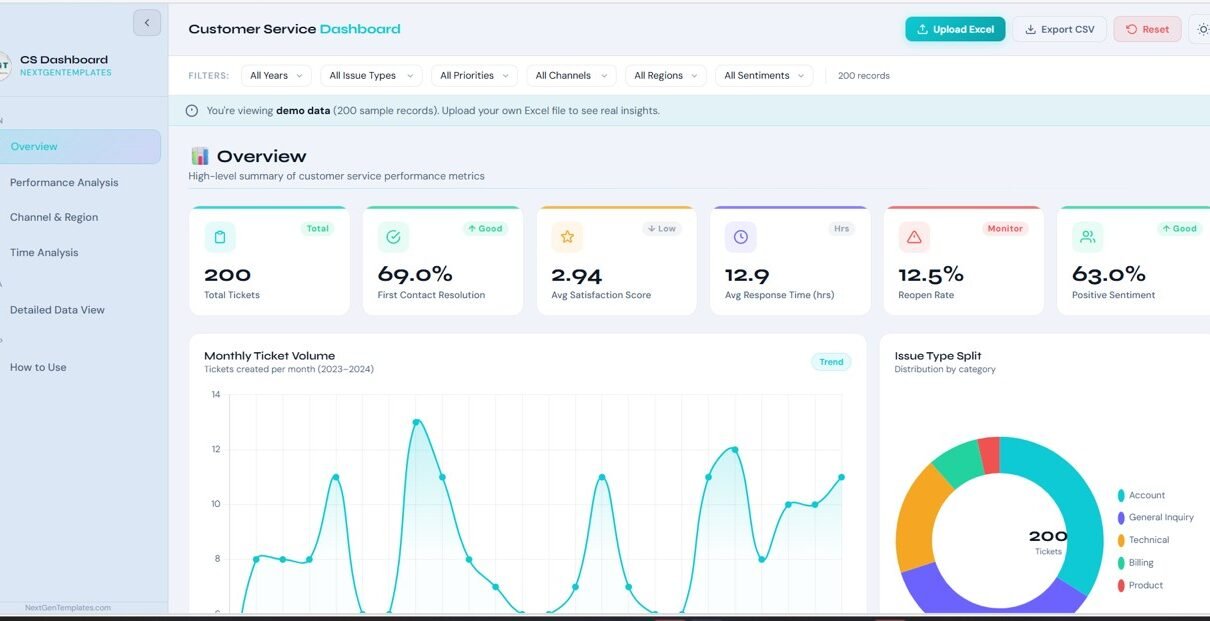The height and width of the screenshot is (621, 1210).
Task: Toggle the Technical series in the donut legend
Action: (1148, 540)
